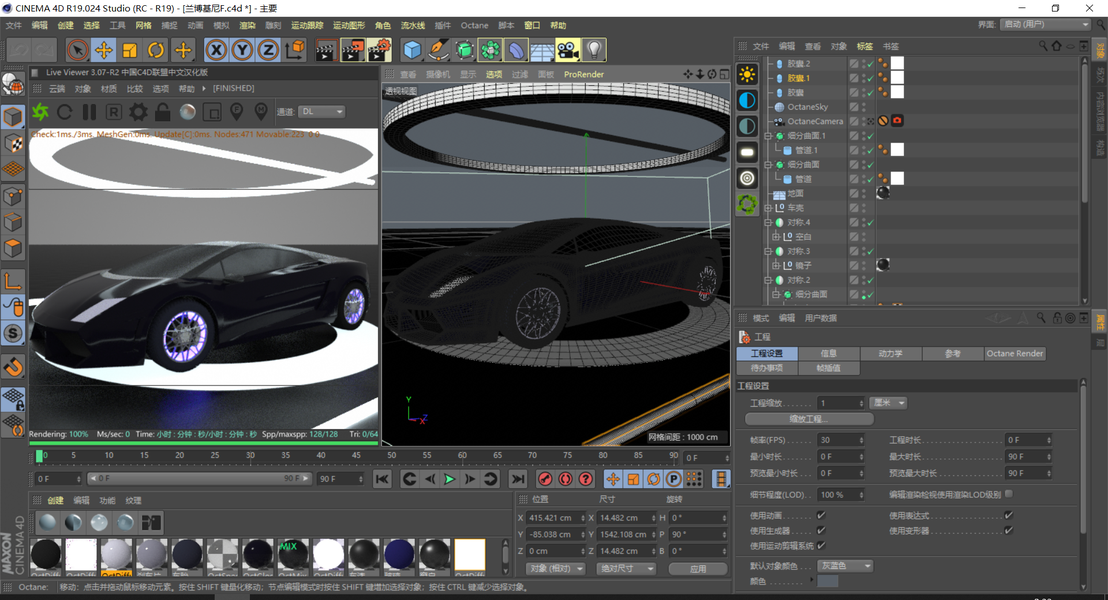
Task: Open the Octane menu in menu bar
Action: coord(474,25)
